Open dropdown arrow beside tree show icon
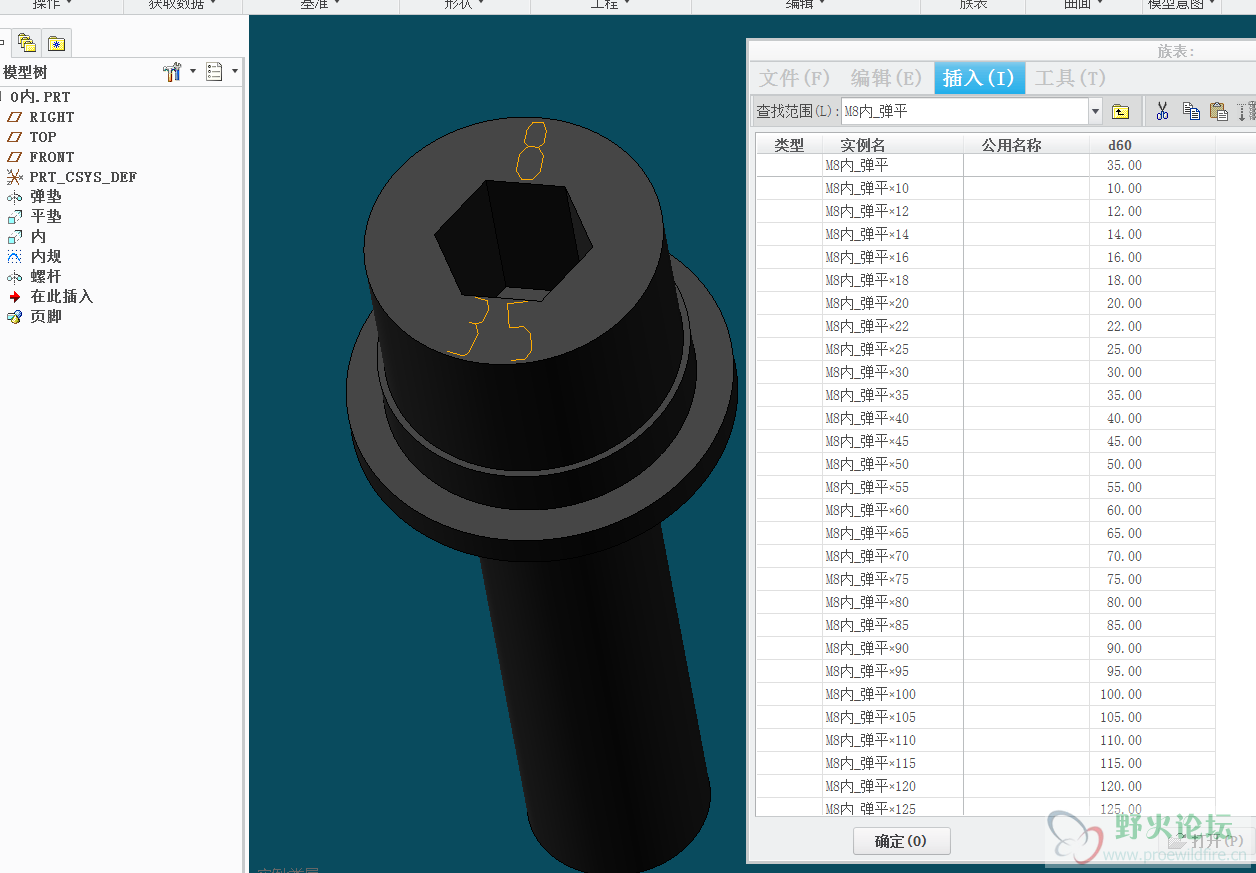The image size is (1256, 873). click(235, 72)
